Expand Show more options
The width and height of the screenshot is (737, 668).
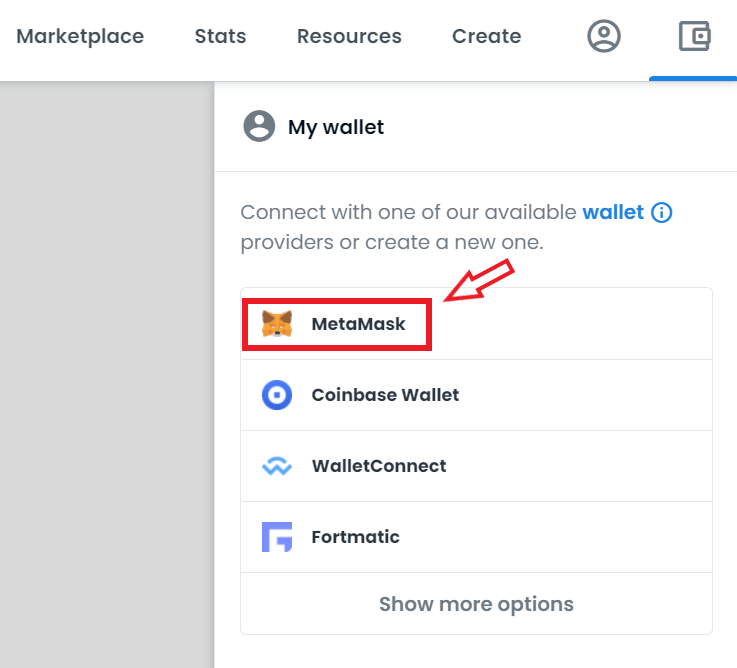(477, 604)
